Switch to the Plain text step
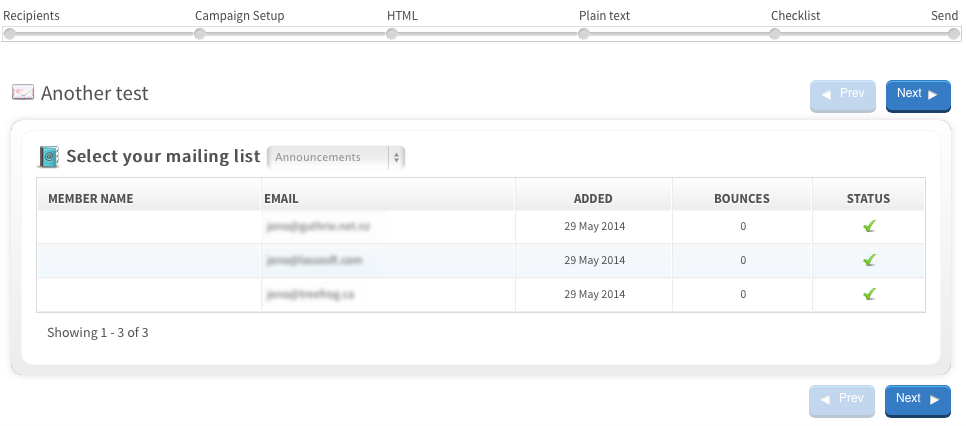This screenshot has height=426, width=966. [604, 16]
